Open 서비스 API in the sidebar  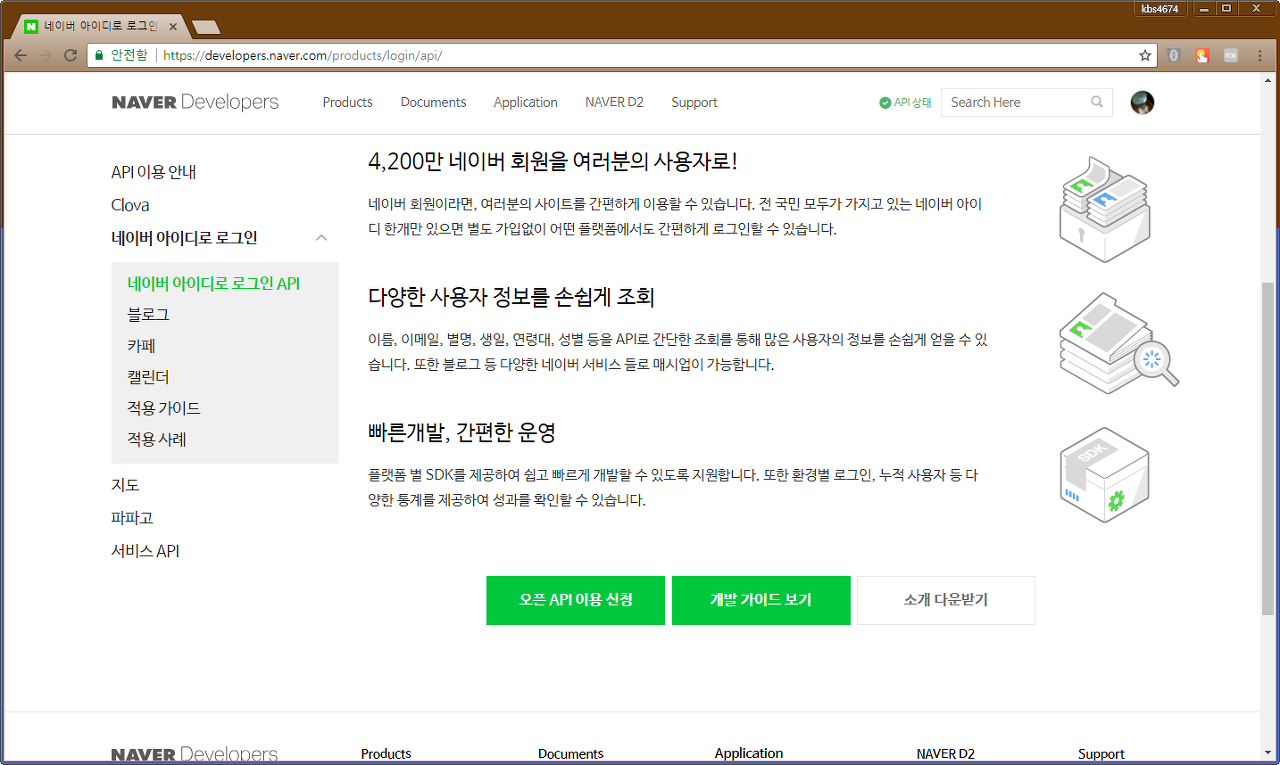click(145, 551)
